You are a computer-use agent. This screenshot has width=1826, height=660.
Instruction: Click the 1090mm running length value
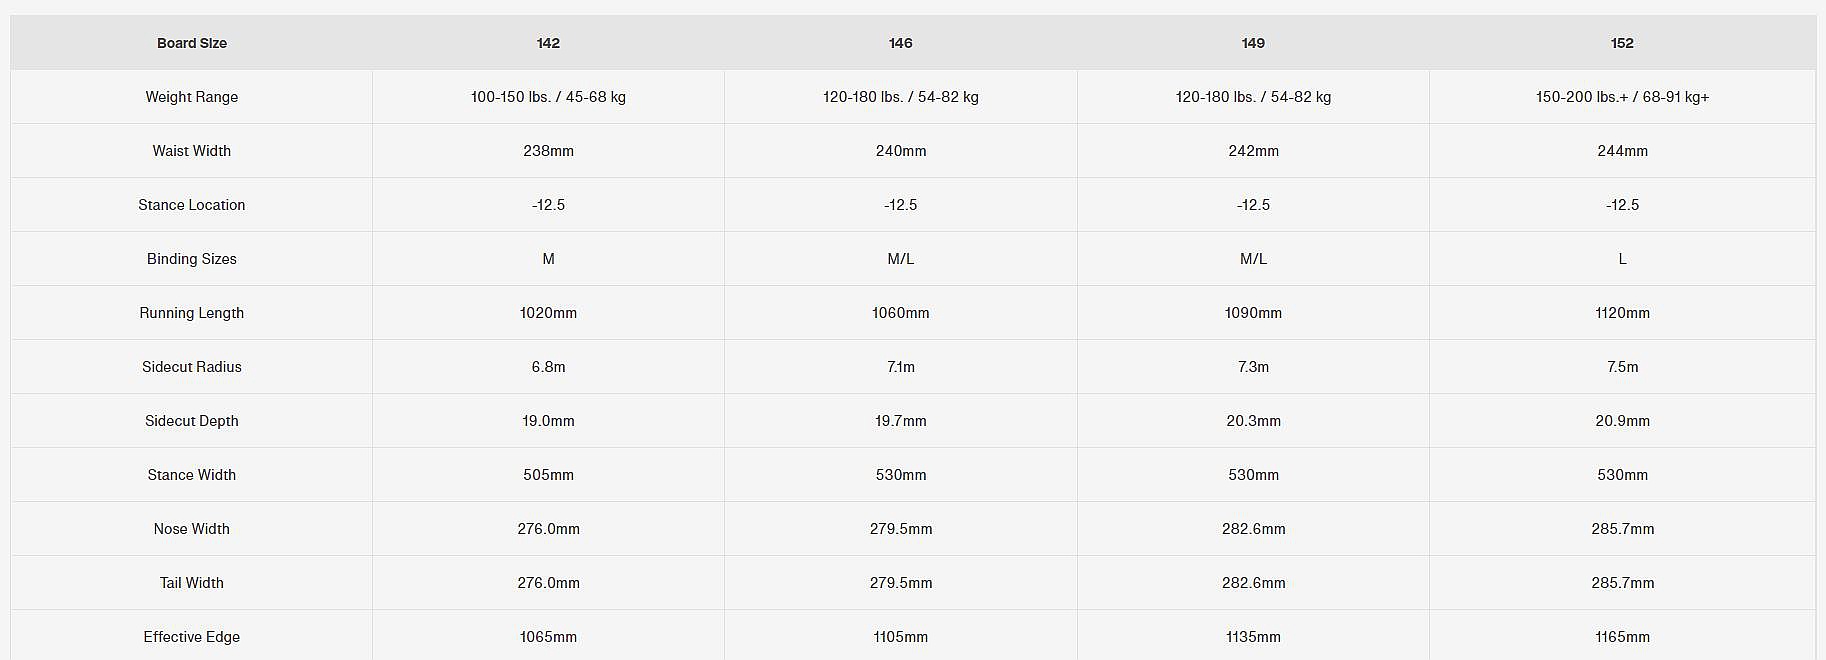click(x=1253, y=313)
